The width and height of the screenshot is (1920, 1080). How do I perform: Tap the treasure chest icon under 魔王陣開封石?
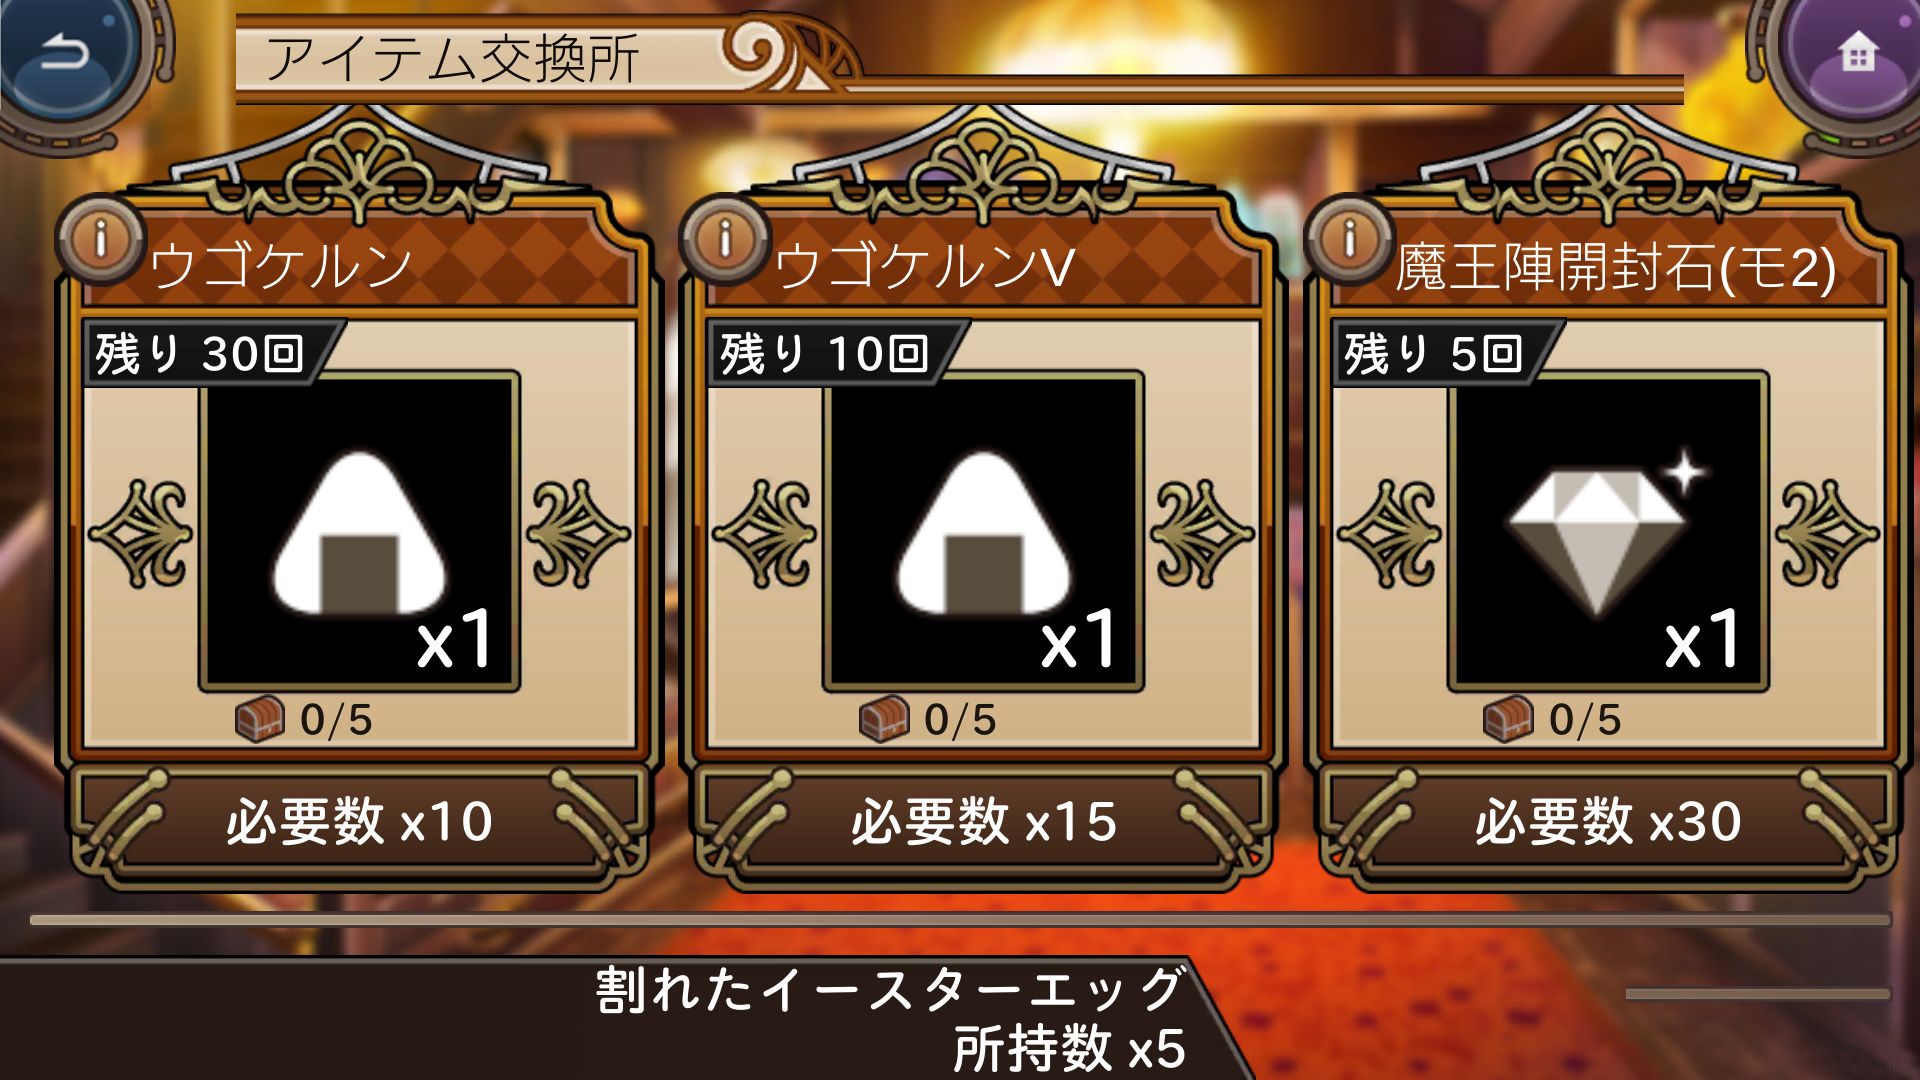pyautogui.click(x=1508, y=719)
